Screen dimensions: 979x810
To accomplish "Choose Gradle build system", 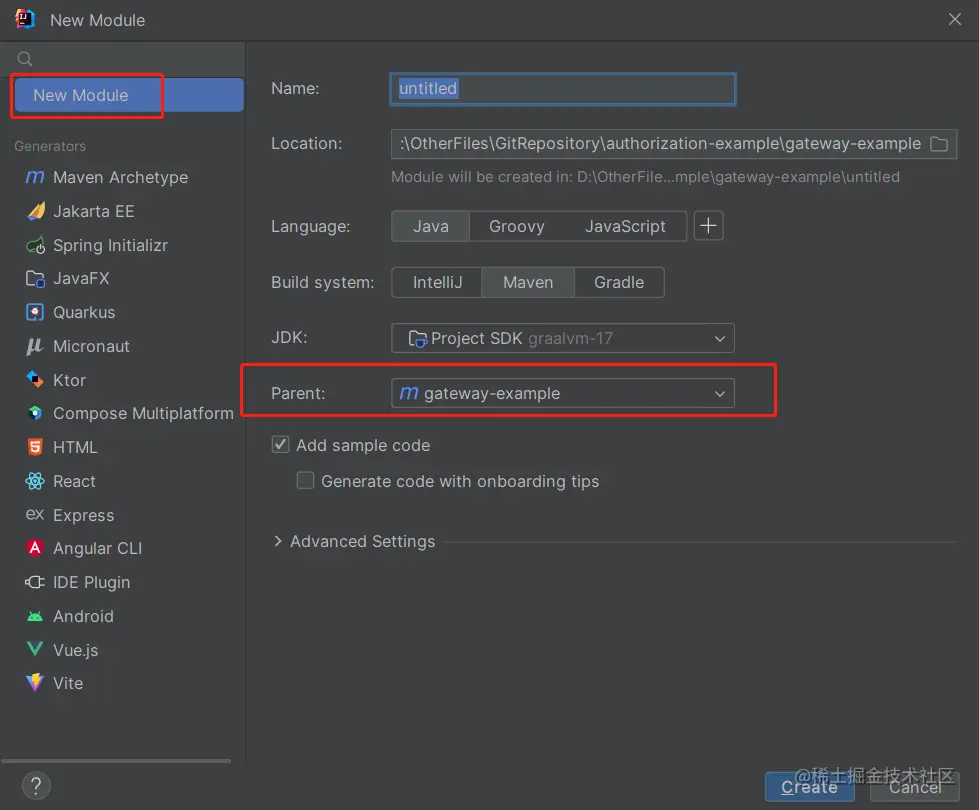I will 619,282.
